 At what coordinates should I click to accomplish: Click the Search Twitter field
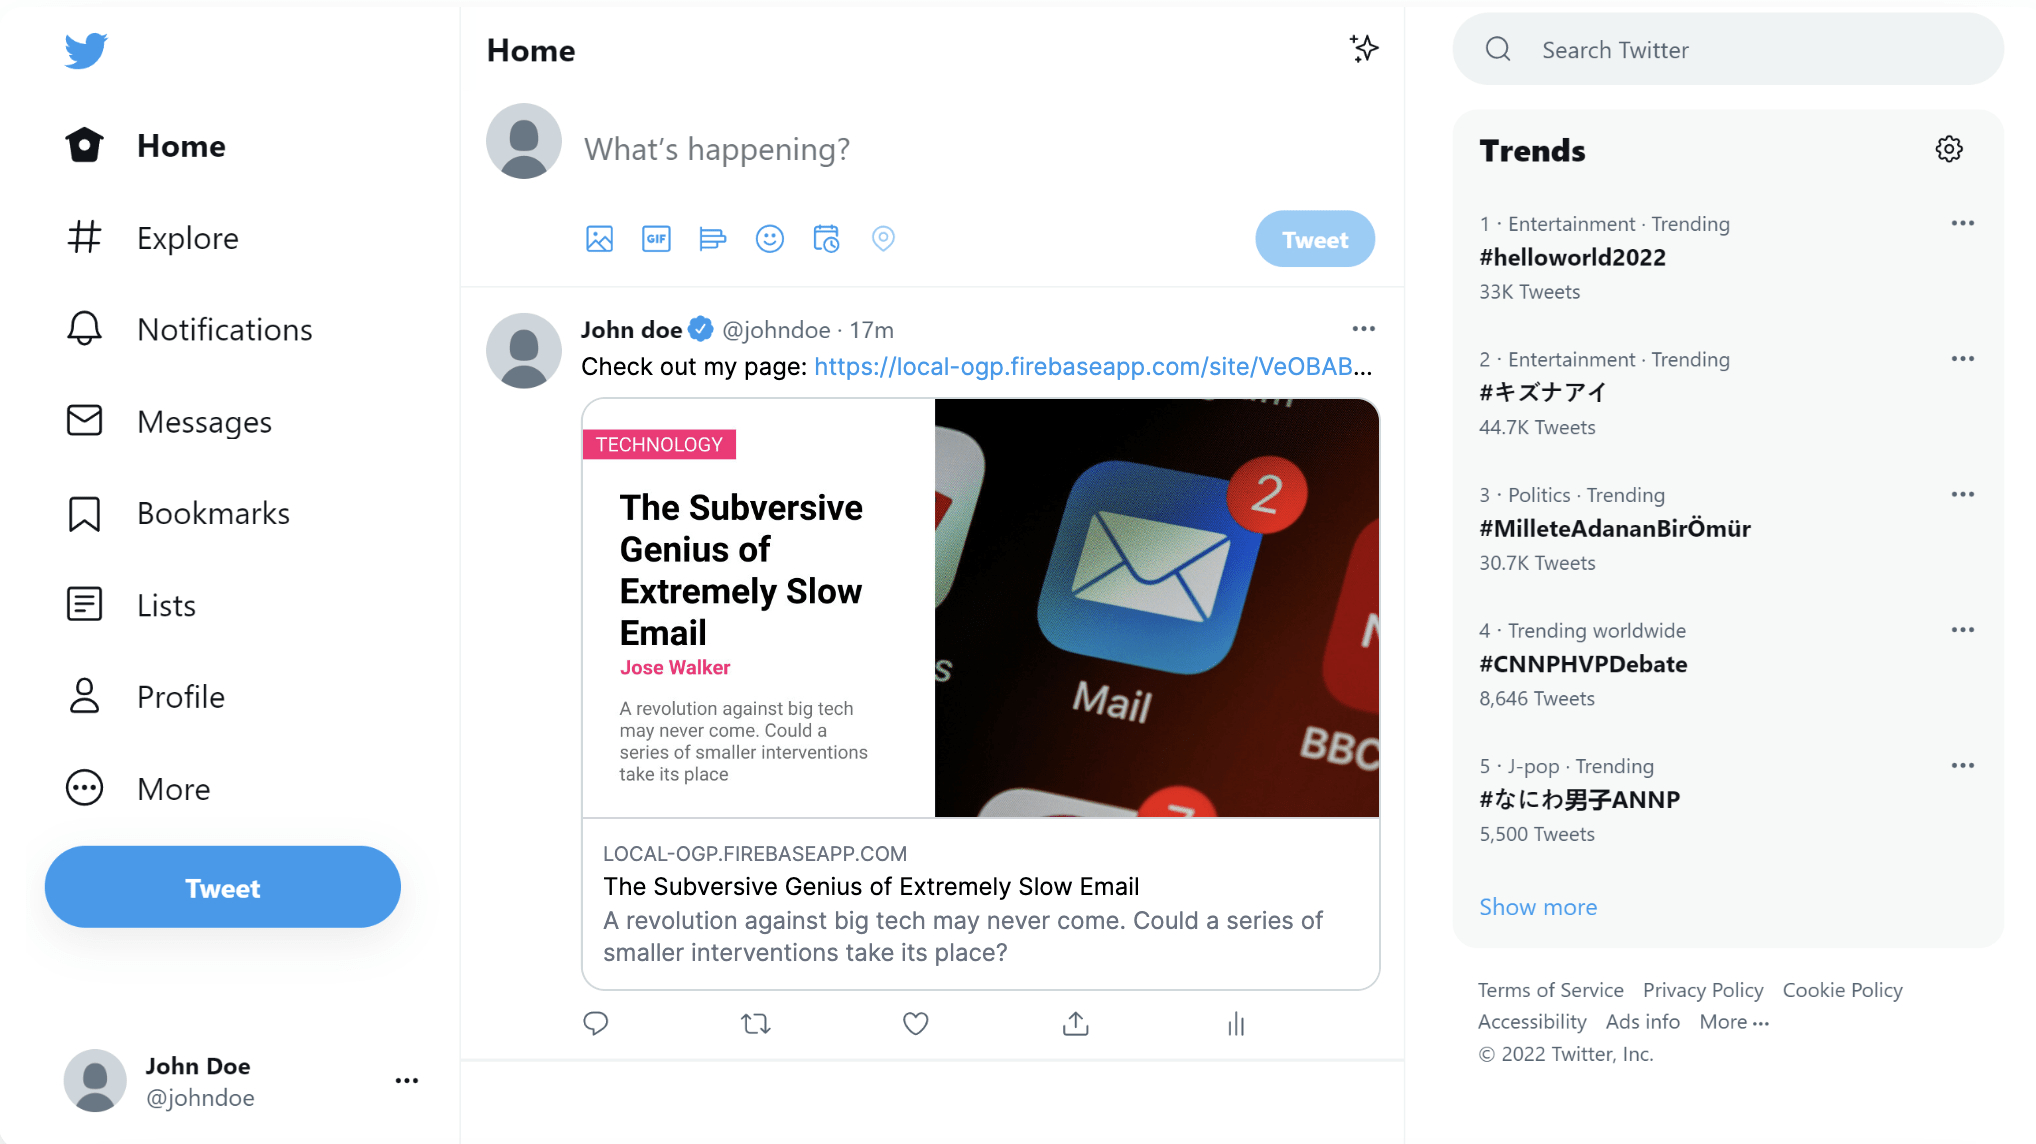pos(1728,49)
